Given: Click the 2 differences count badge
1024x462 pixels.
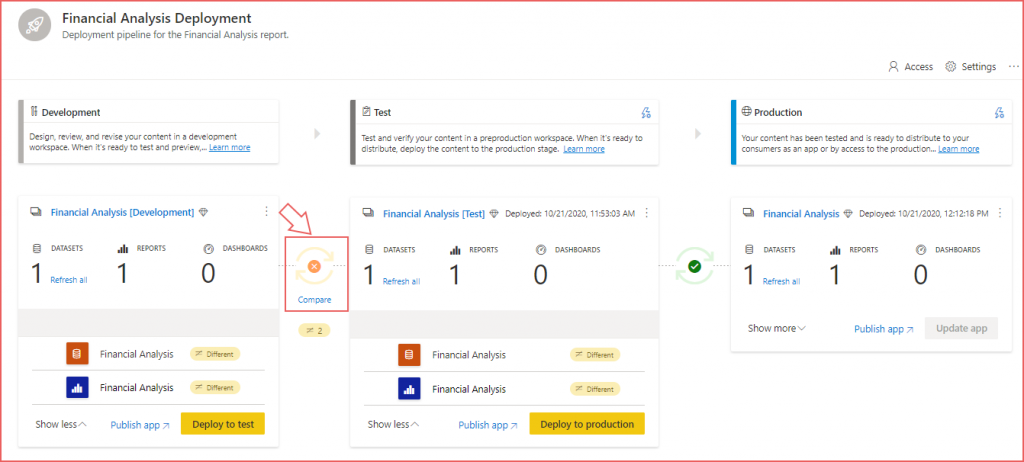Looking at the screenshot, I should coord(314,331).
